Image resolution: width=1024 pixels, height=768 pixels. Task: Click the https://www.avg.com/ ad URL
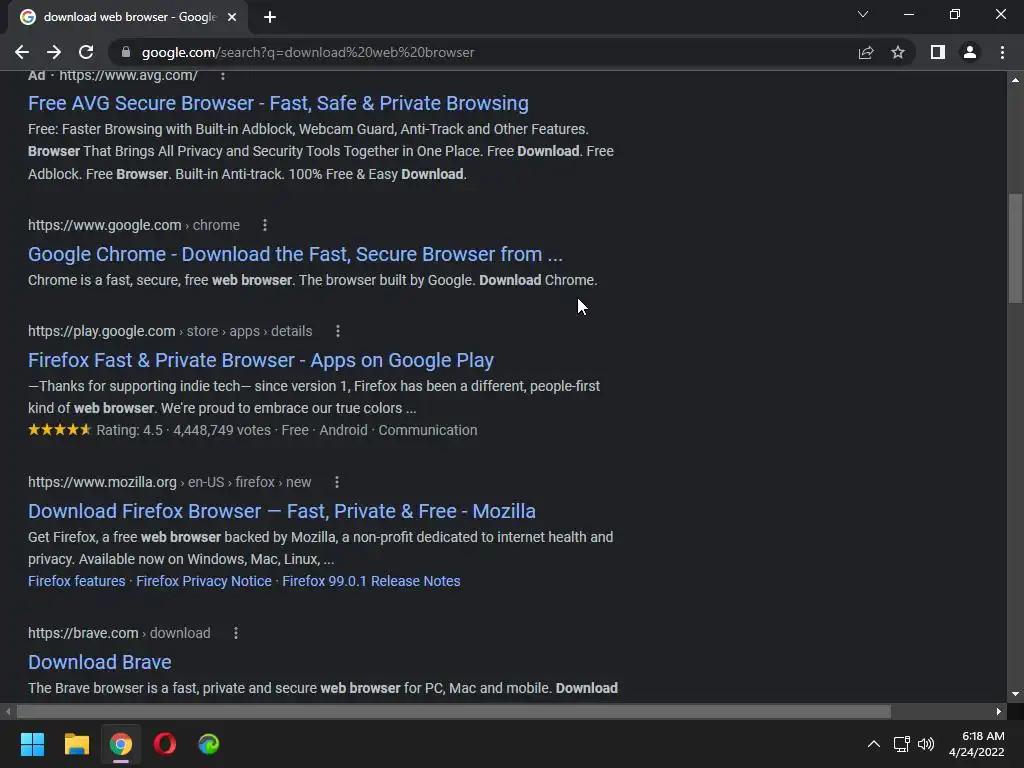pyautogui.click(x=128, y=76)
